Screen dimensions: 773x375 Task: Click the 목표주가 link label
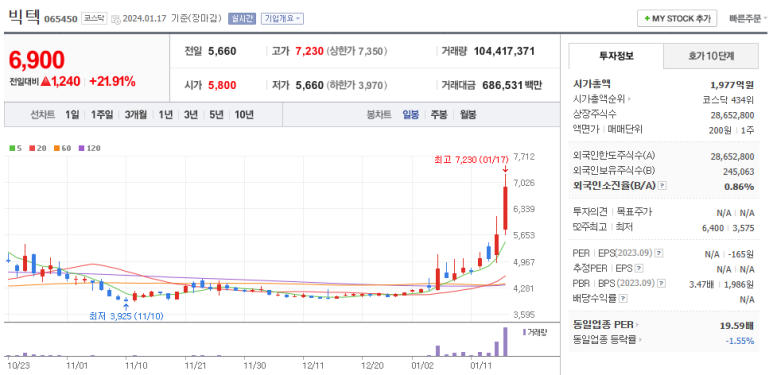(634, 212)
